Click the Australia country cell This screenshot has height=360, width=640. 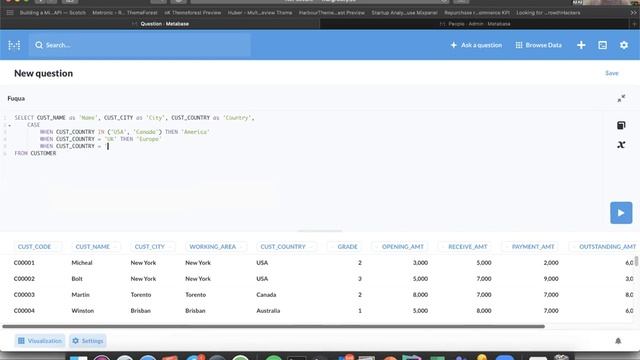point(268,311)
